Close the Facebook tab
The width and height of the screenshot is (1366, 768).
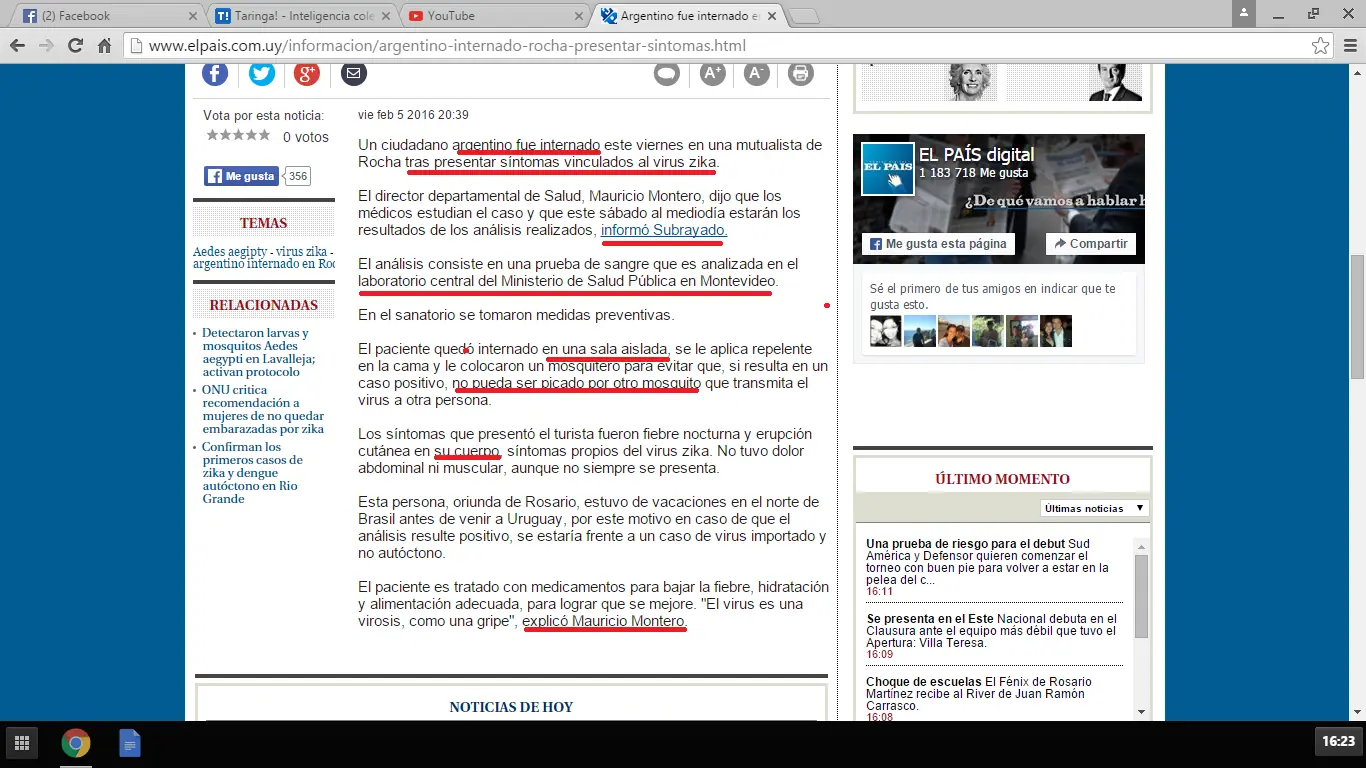pyautogui.click(x=191, y=16)
